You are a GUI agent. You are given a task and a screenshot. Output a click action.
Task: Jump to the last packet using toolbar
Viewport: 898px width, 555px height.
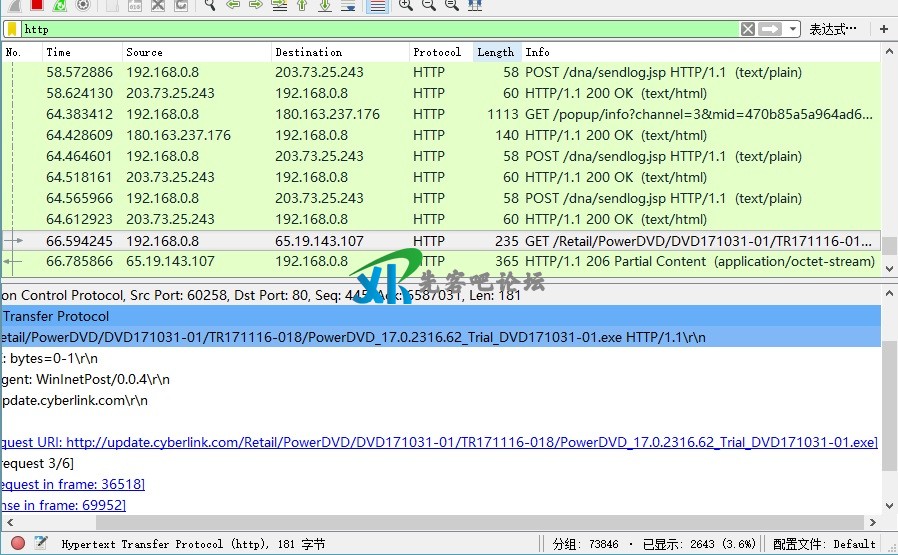click(x=325, y=5)
